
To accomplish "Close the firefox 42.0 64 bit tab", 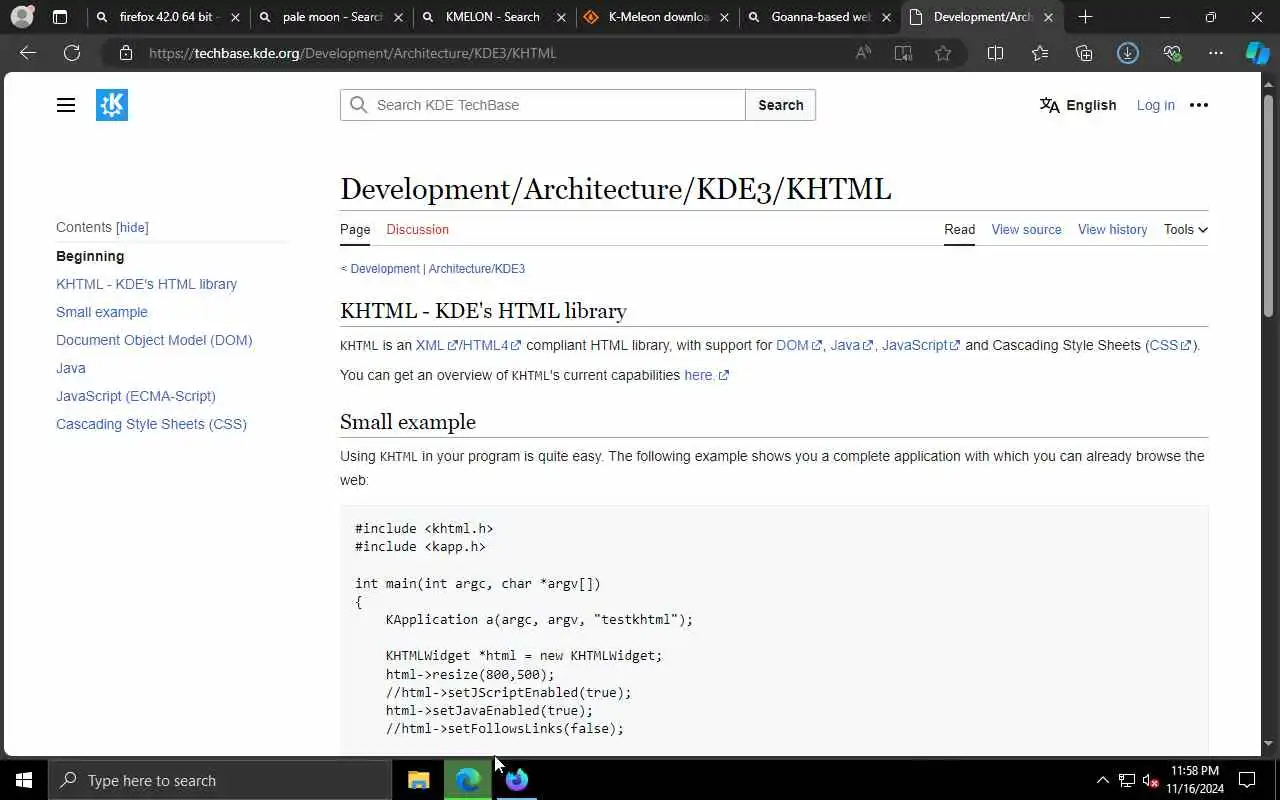I will point(236,17).
